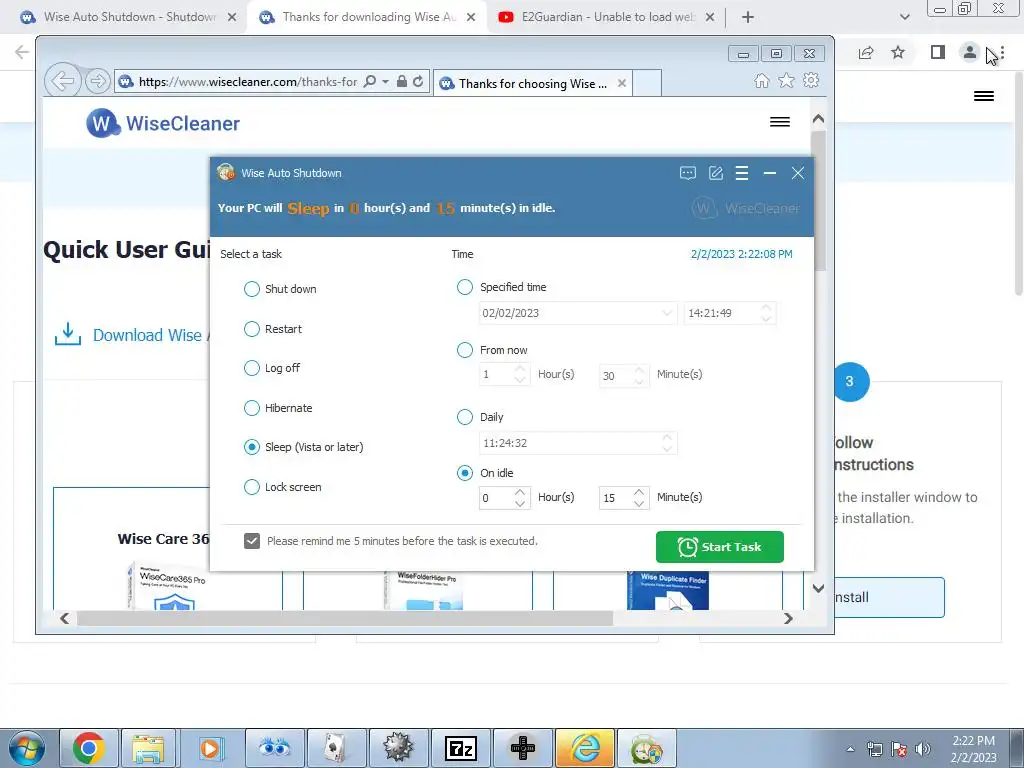
Task: Increase On idle minutes stepper
Action: click(639, 492)
